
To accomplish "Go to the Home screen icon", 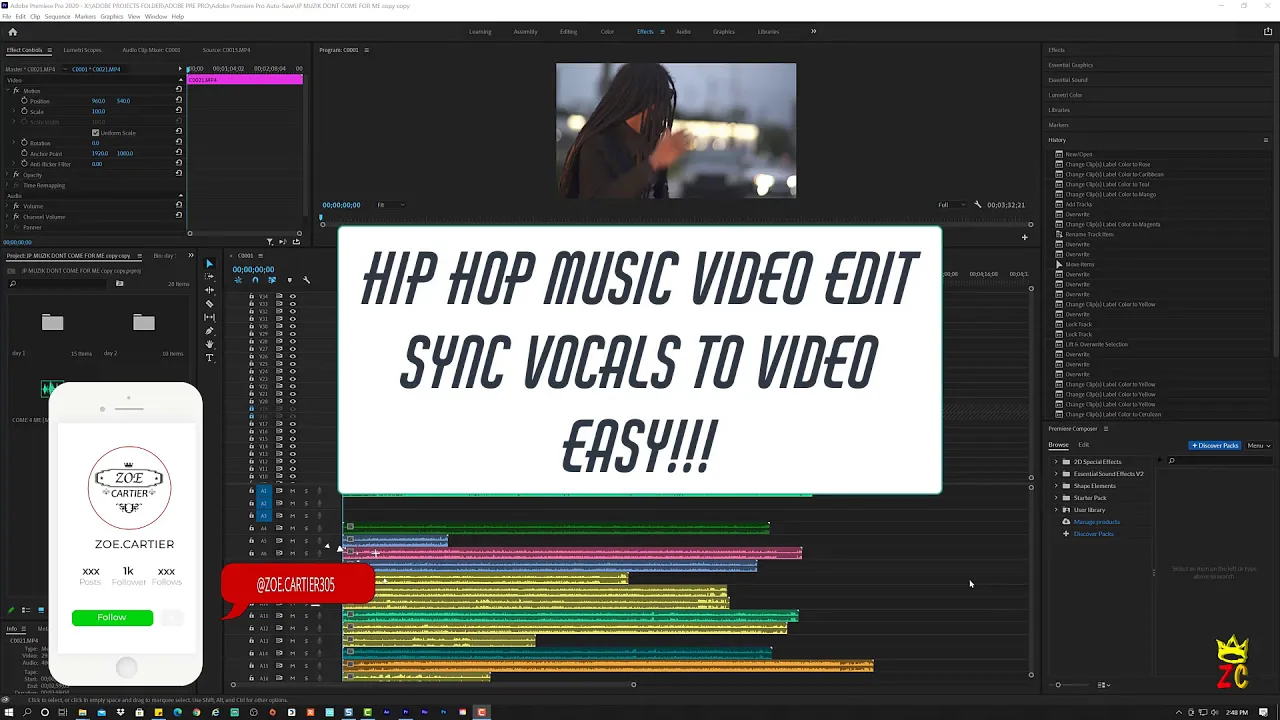I will (12, 32).
